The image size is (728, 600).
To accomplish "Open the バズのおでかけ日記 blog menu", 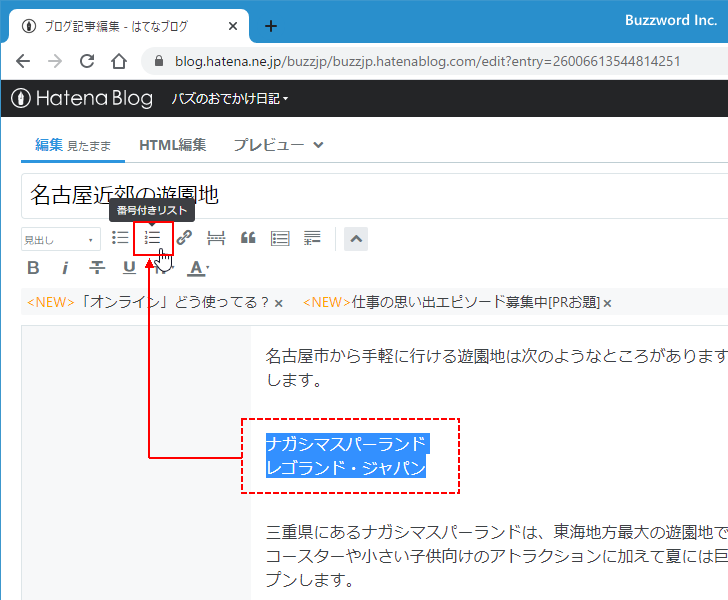I will [230, 98].
